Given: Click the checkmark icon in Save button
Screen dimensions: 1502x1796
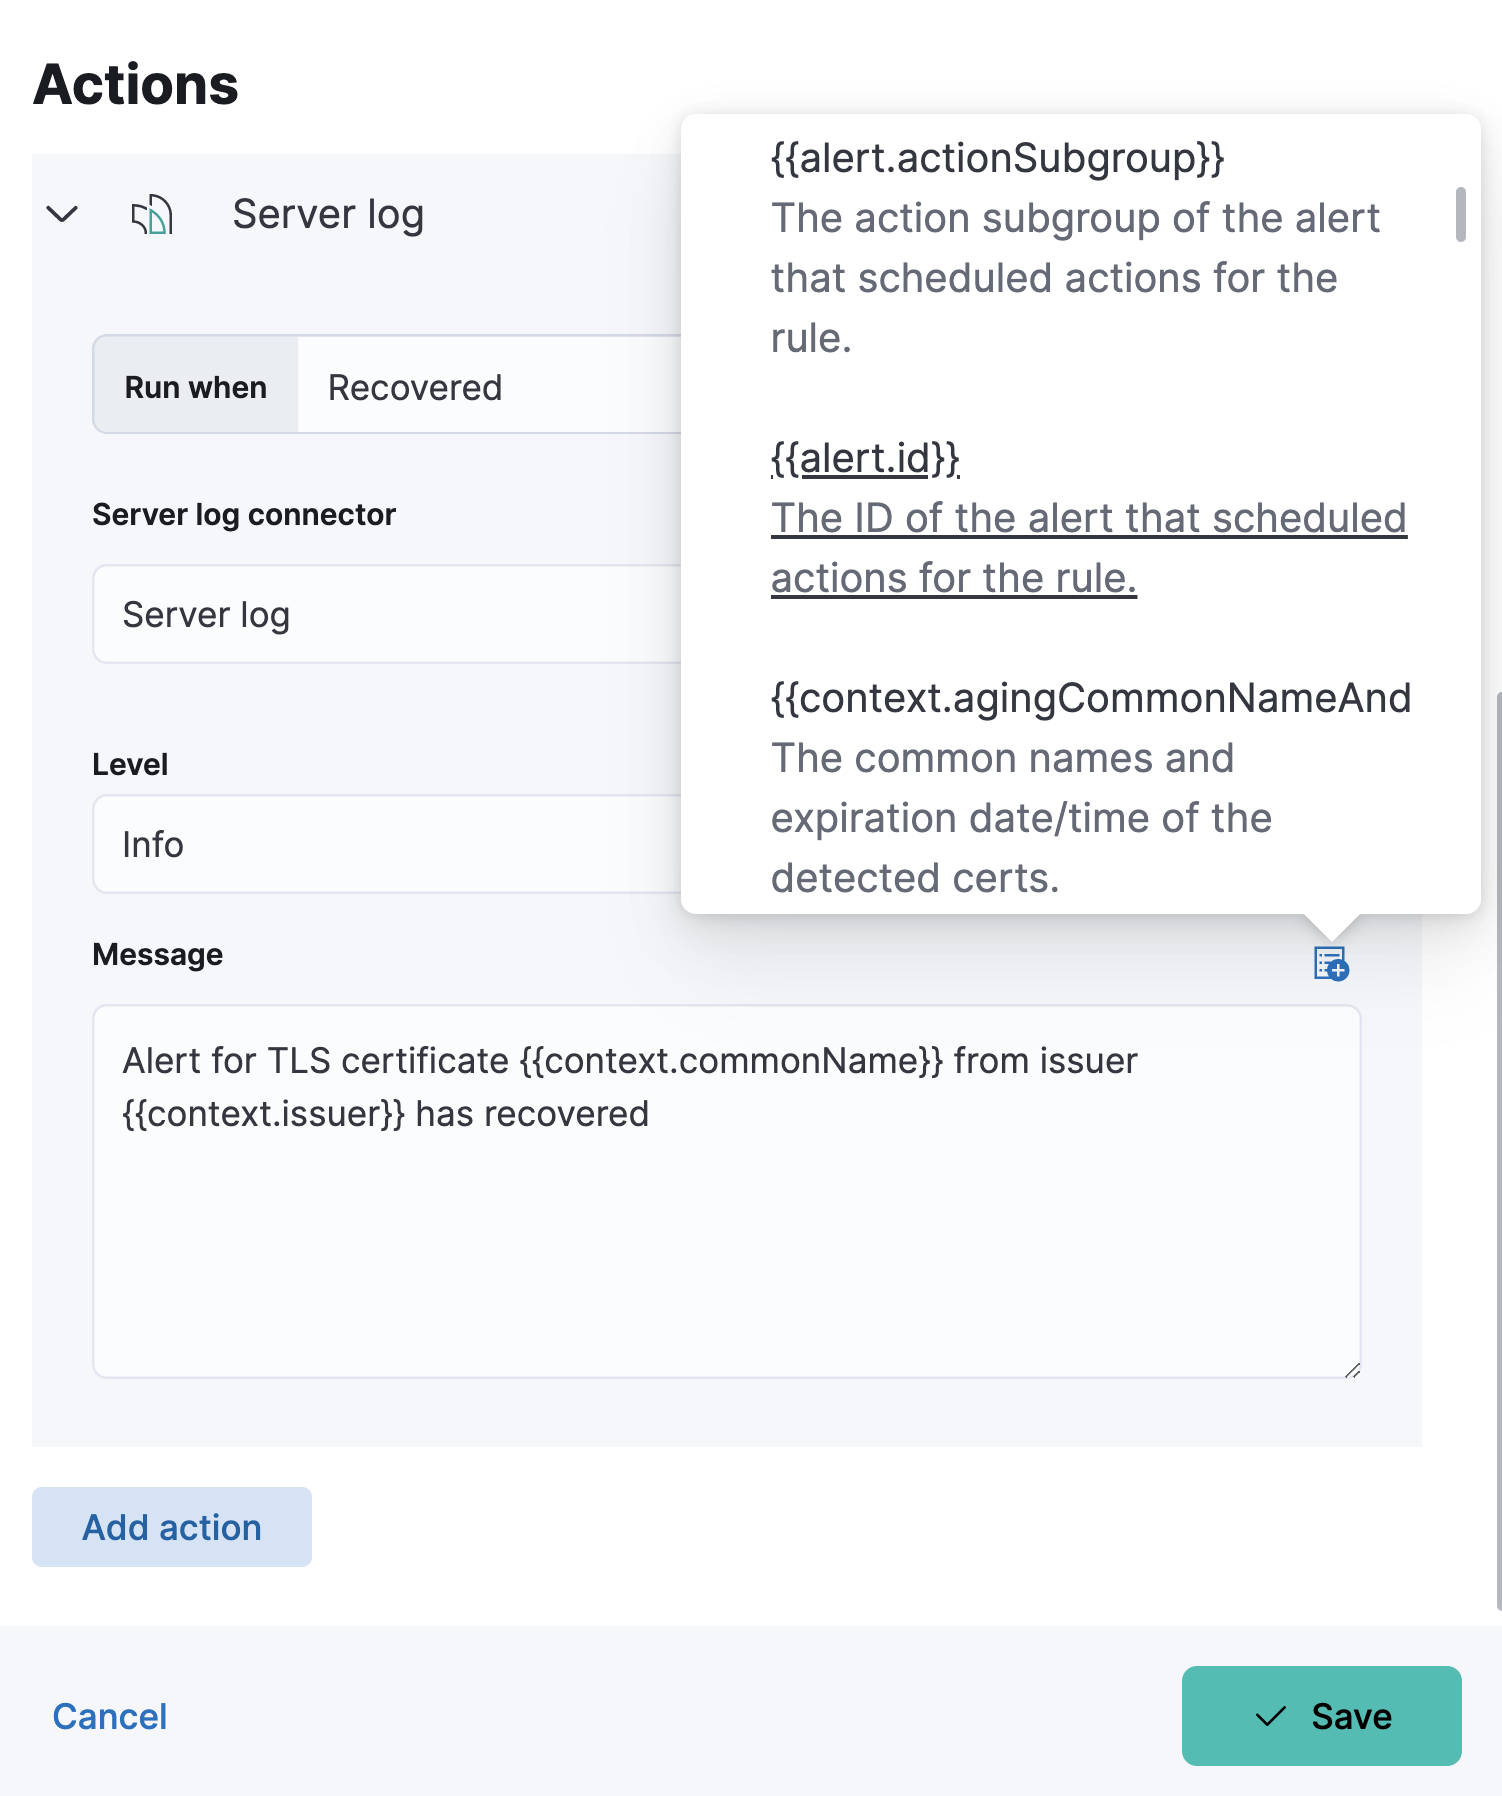Looking at the screenshot, I should coord(1271,1716).
